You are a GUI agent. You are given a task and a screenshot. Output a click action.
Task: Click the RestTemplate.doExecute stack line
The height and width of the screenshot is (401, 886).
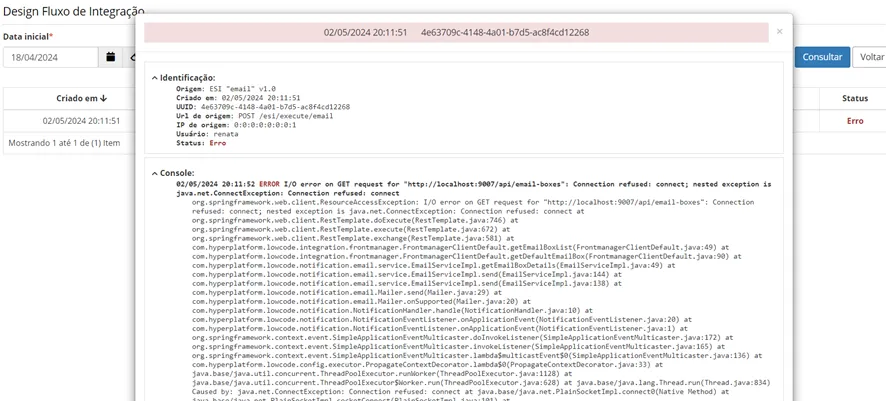click(x=355, y=220)
